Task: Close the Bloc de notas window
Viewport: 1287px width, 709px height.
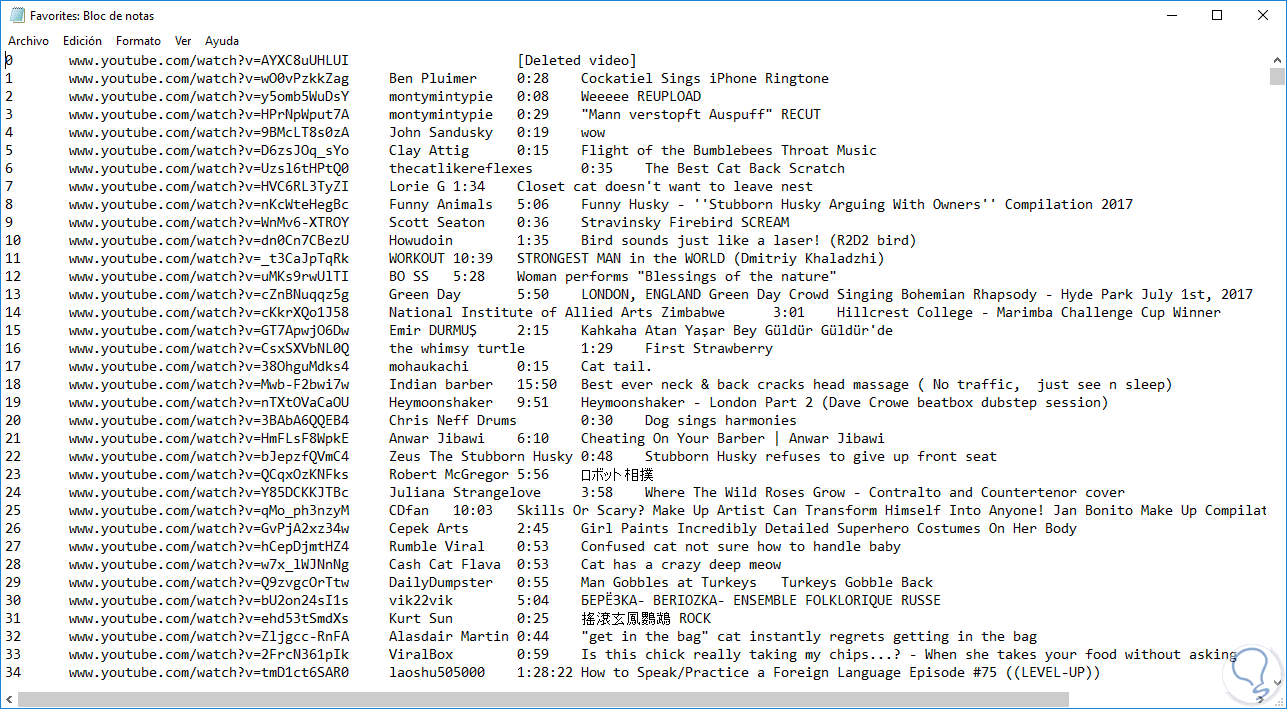Action: coord(1263,15)
